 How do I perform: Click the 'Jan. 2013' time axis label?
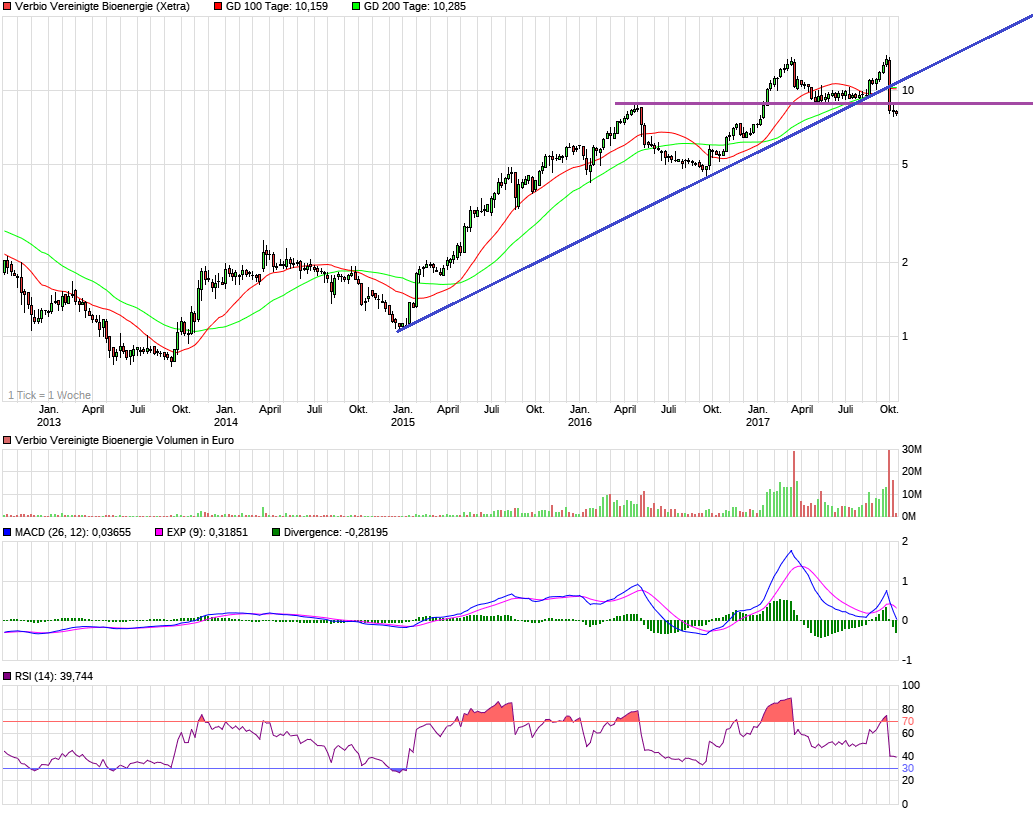(x=49, y=416)
